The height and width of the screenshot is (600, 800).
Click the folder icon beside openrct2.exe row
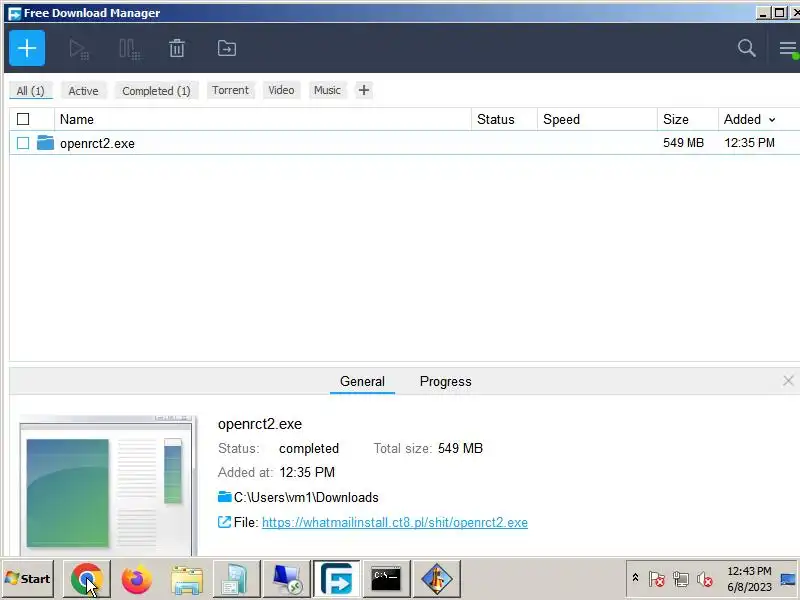[x=45, y=143]
